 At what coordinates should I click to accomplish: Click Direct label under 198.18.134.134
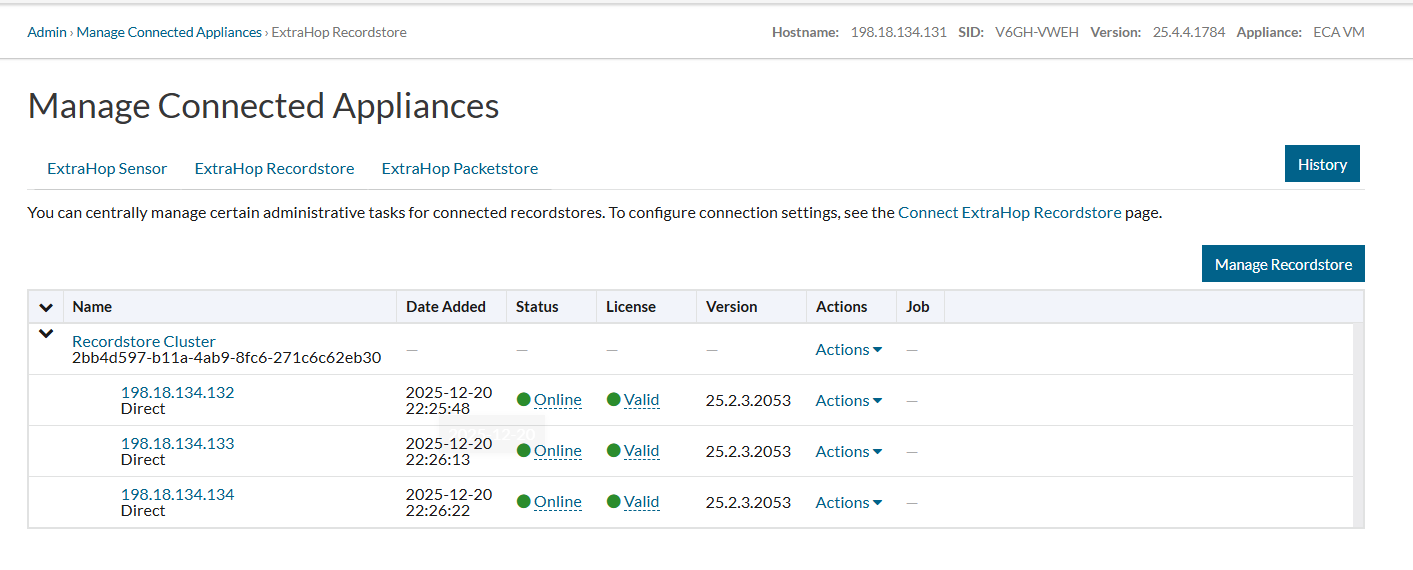point(143,510)
